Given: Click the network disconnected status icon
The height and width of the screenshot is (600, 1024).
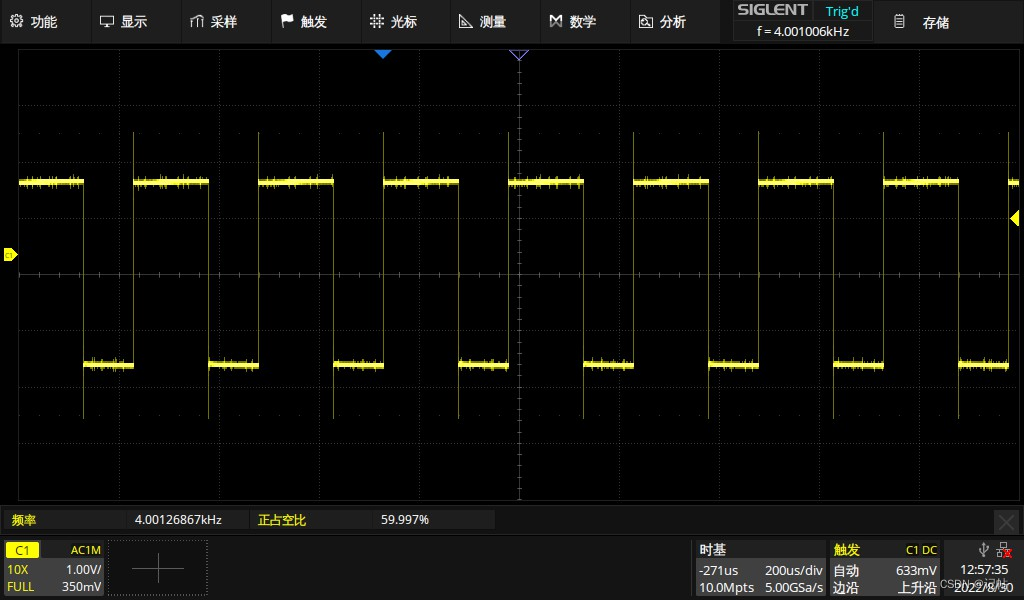Looking at the screenshot, I should [1004, 550].
